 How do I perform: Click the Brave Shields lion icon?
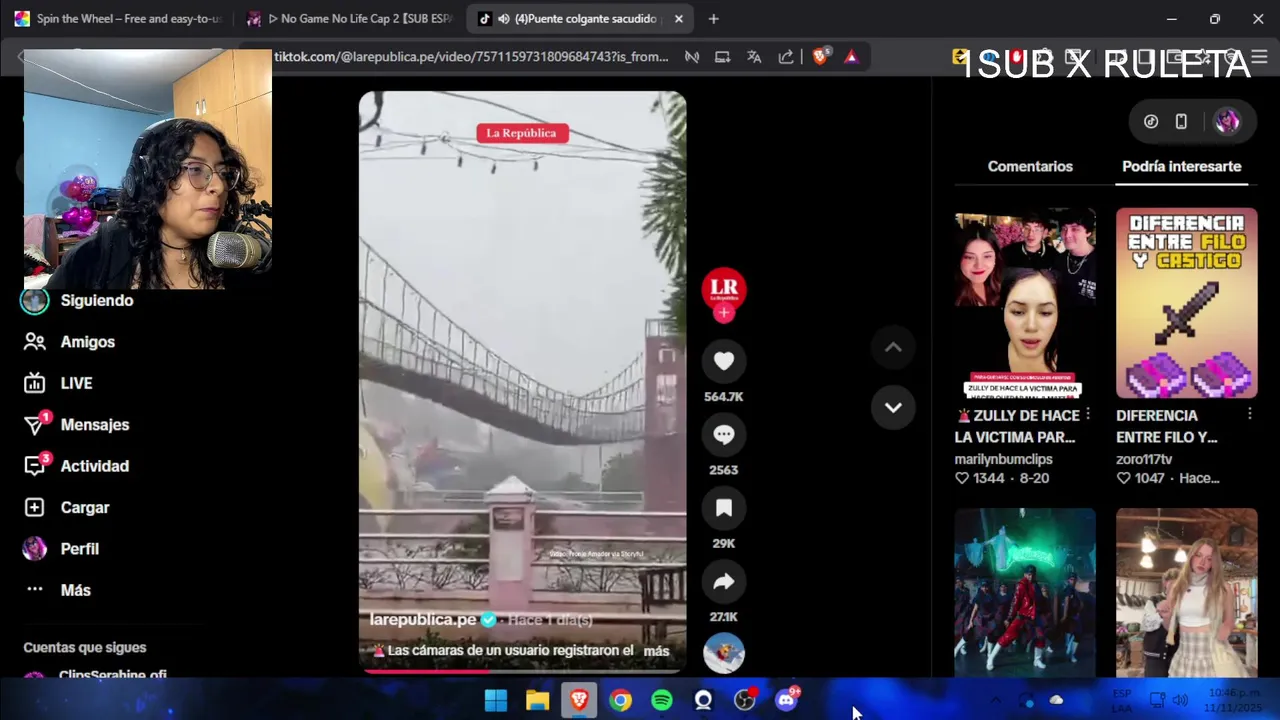click(820, 57)
